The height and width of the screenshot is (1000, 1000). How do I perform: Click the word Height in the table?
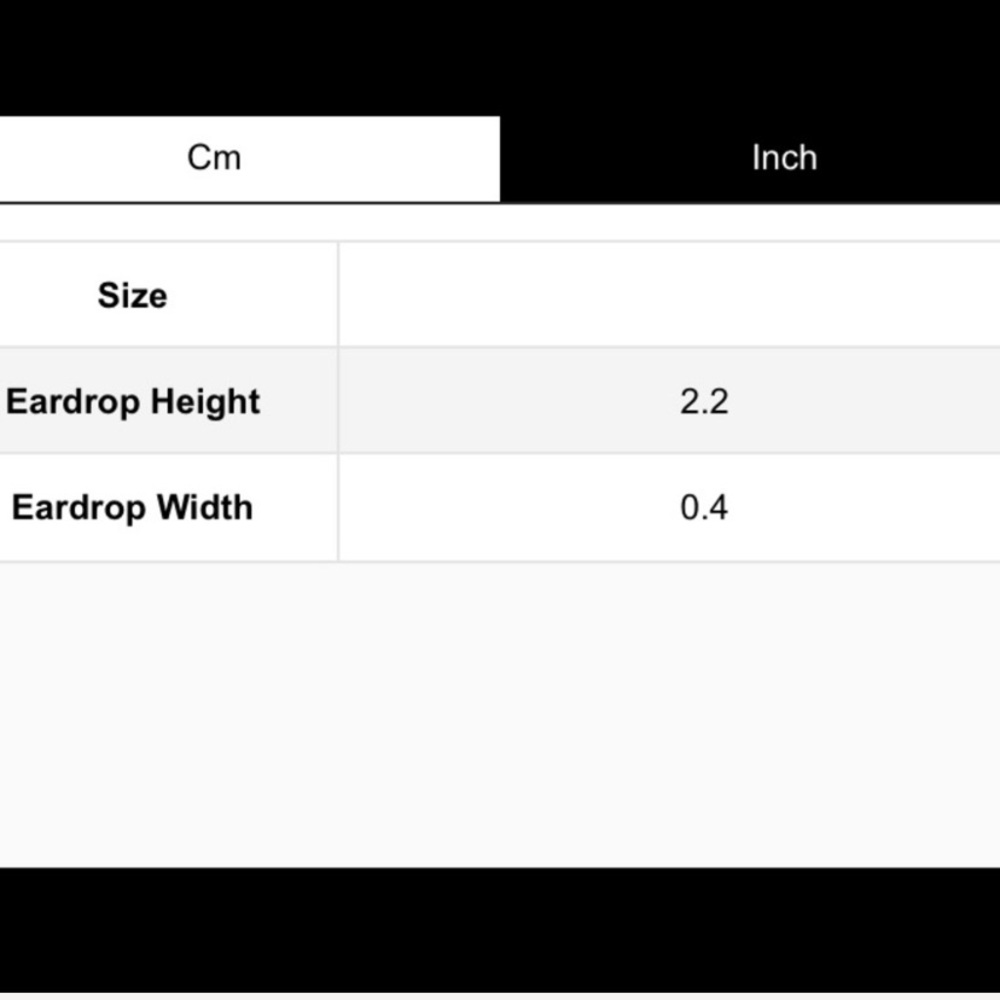pos(205,402)
